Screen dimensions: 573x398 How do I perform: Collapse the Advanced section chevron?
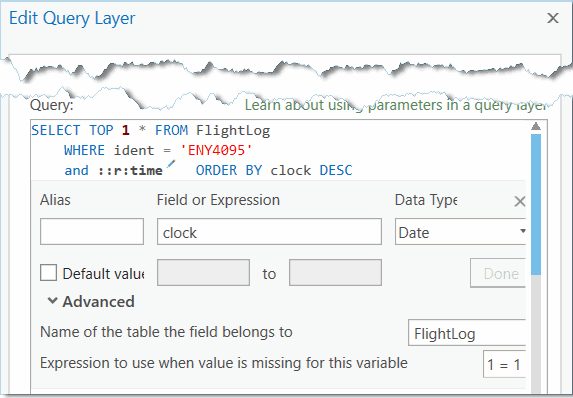53,301
